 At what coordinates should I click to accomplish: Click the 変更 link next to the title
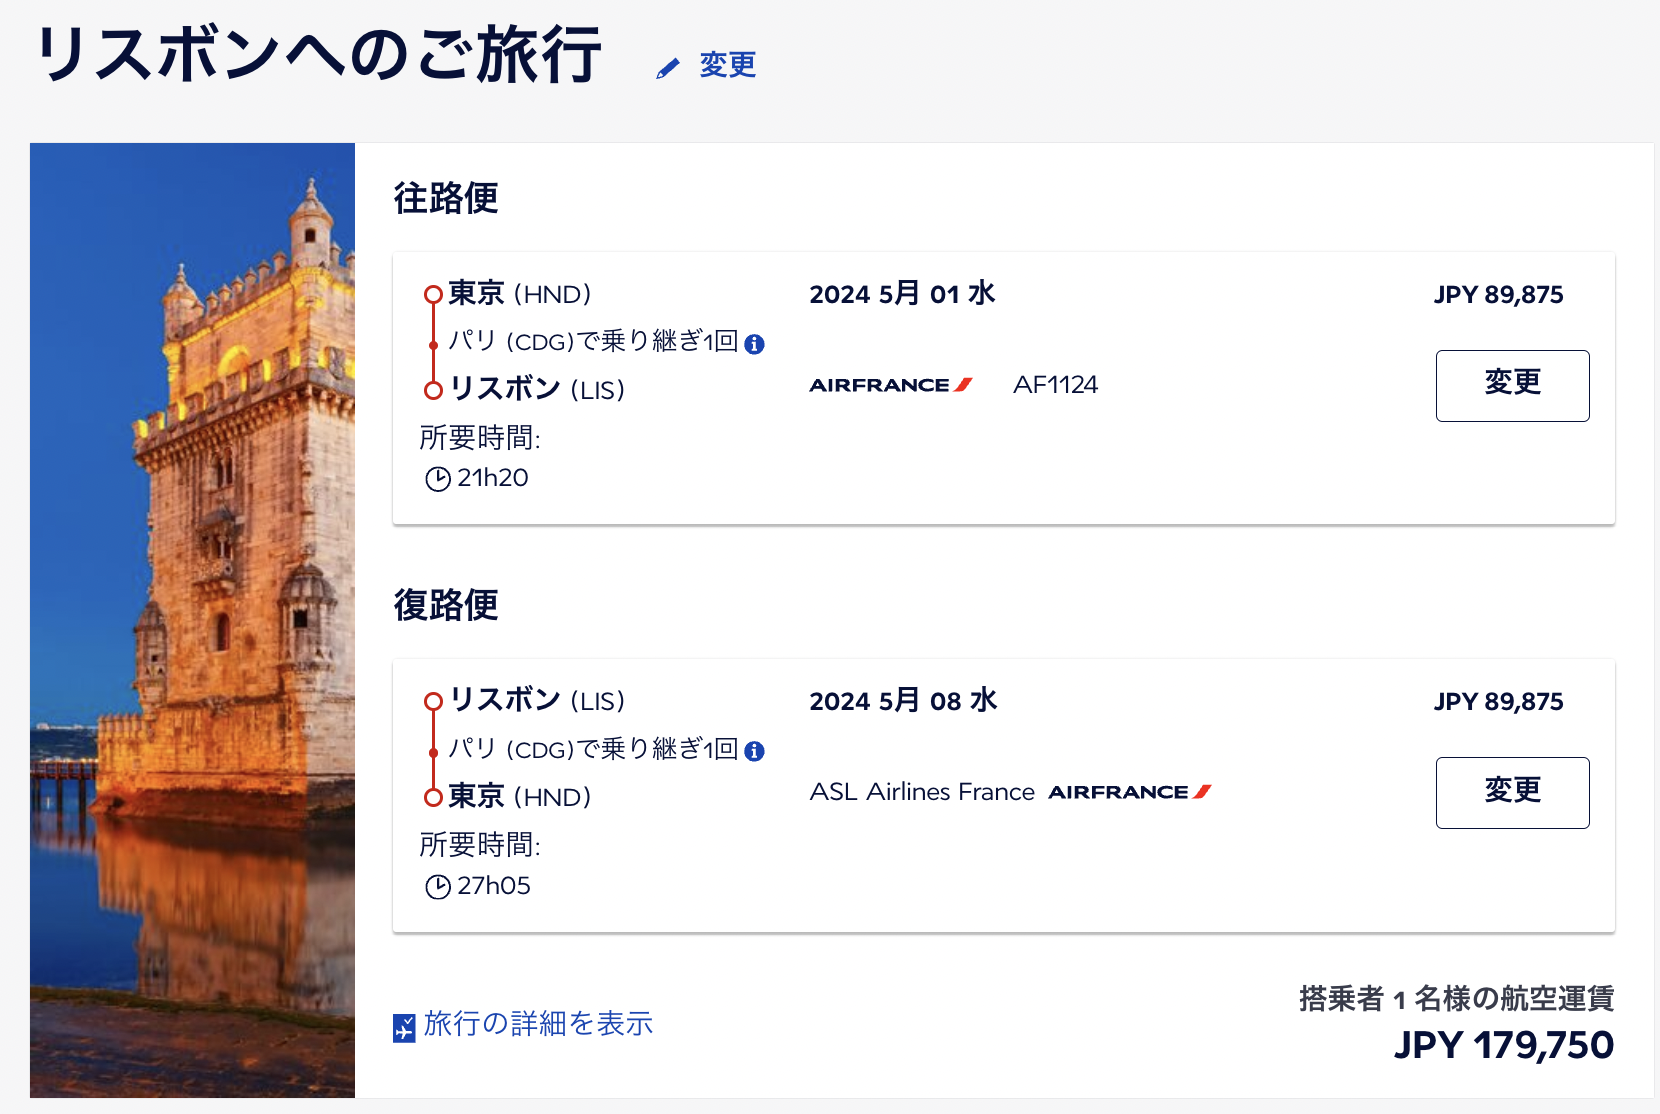728,65
